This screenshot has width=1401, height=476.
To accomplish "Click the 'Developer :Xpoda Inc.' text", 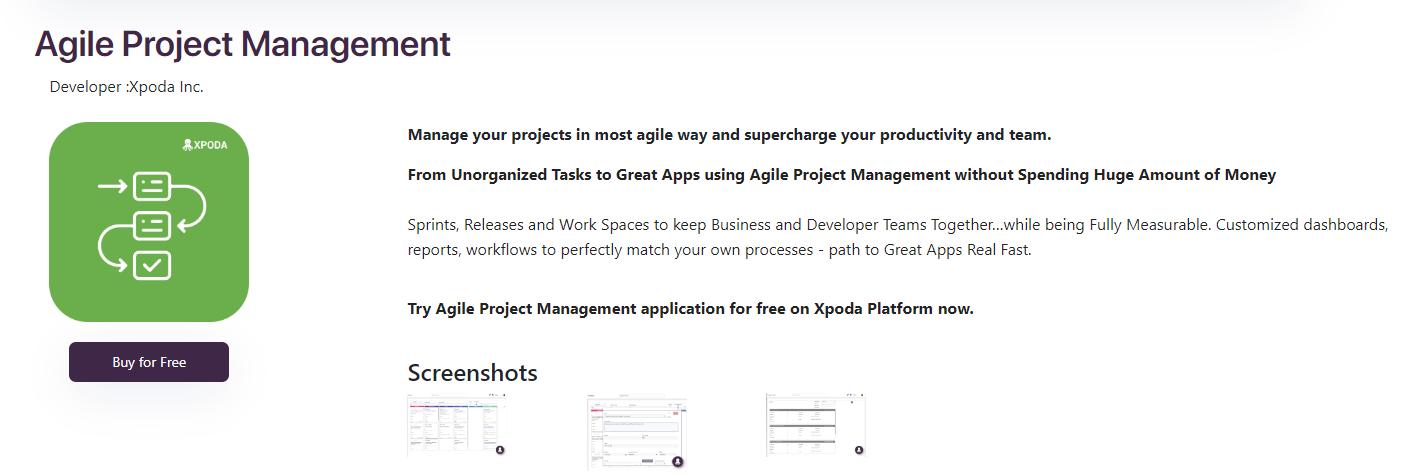I will point(127,87).
